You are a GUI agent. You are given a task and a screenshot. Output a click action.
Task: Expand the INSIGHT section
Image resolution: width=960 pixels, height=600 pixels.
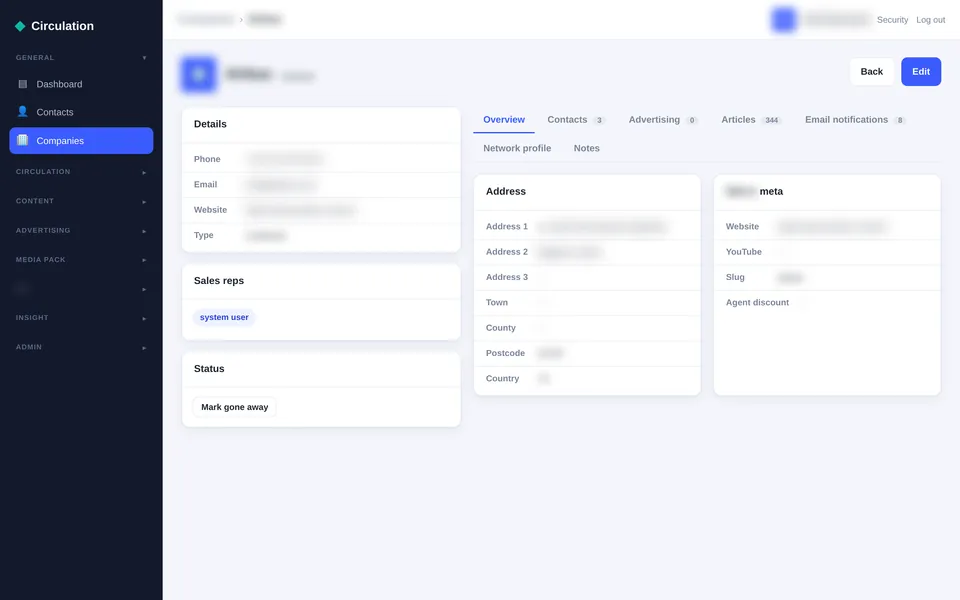click(81, 318)
